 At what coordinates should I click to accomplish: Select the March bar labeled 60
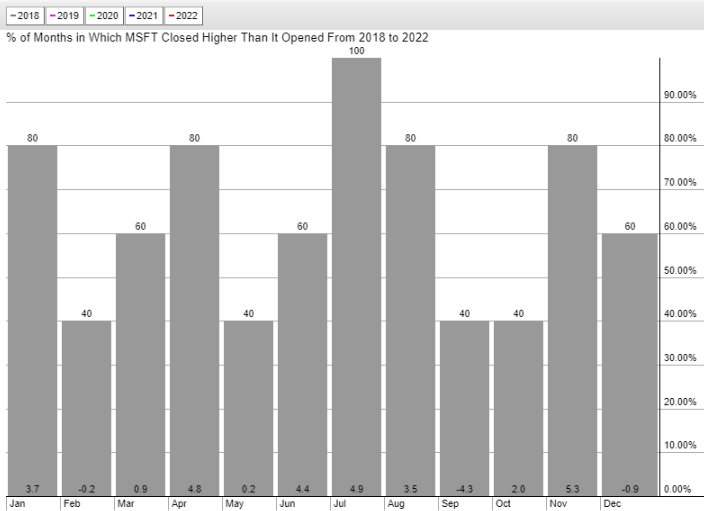(141, 365)
